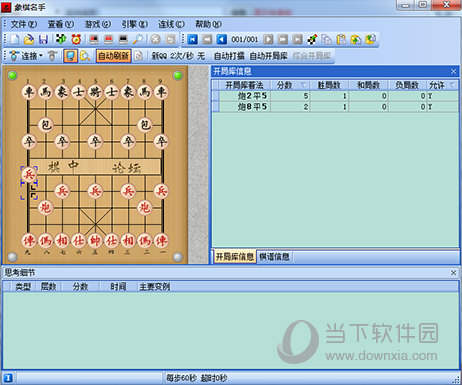Select the 炮8平5 opening row
The height and width of the screenshot is (385, 462).
click(x=335, y=107)
